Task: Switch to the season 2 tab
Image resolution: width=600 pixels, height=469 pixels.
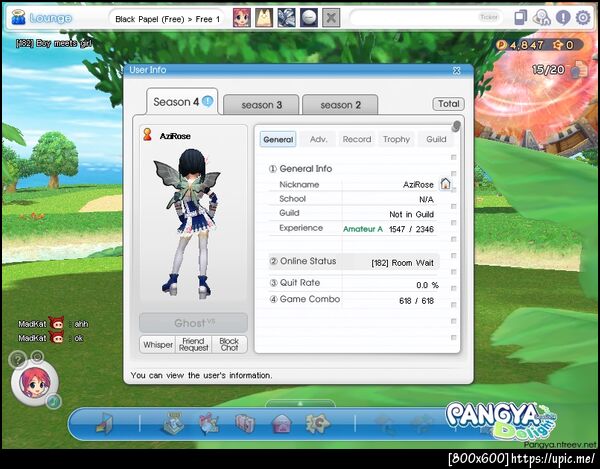Action: pos(340,104)
